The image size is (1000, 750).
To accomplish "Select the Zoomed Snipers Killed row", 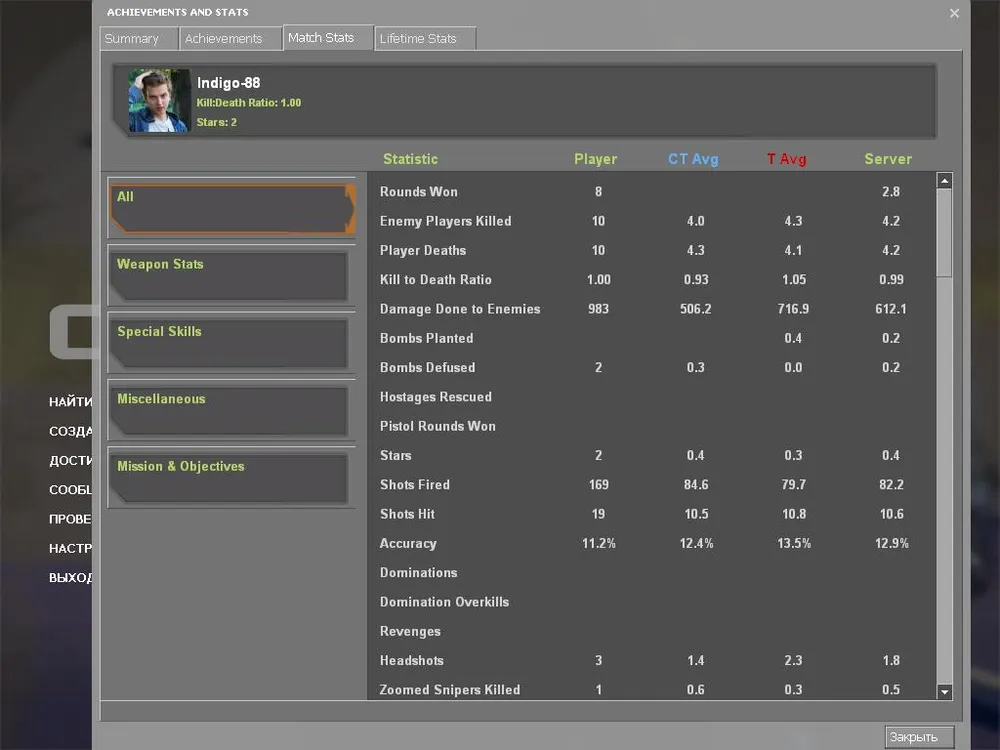I will point(651,690).
